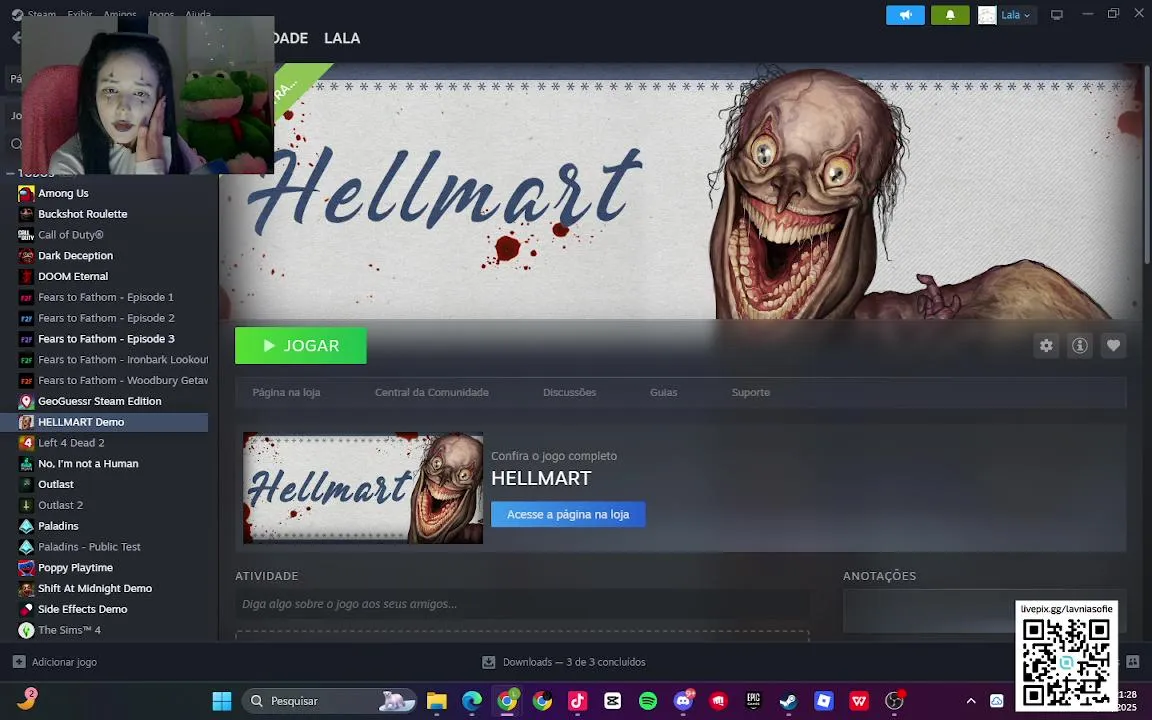
Task: Open Spotify from the taskbar
Action: (x=648, y=701)
